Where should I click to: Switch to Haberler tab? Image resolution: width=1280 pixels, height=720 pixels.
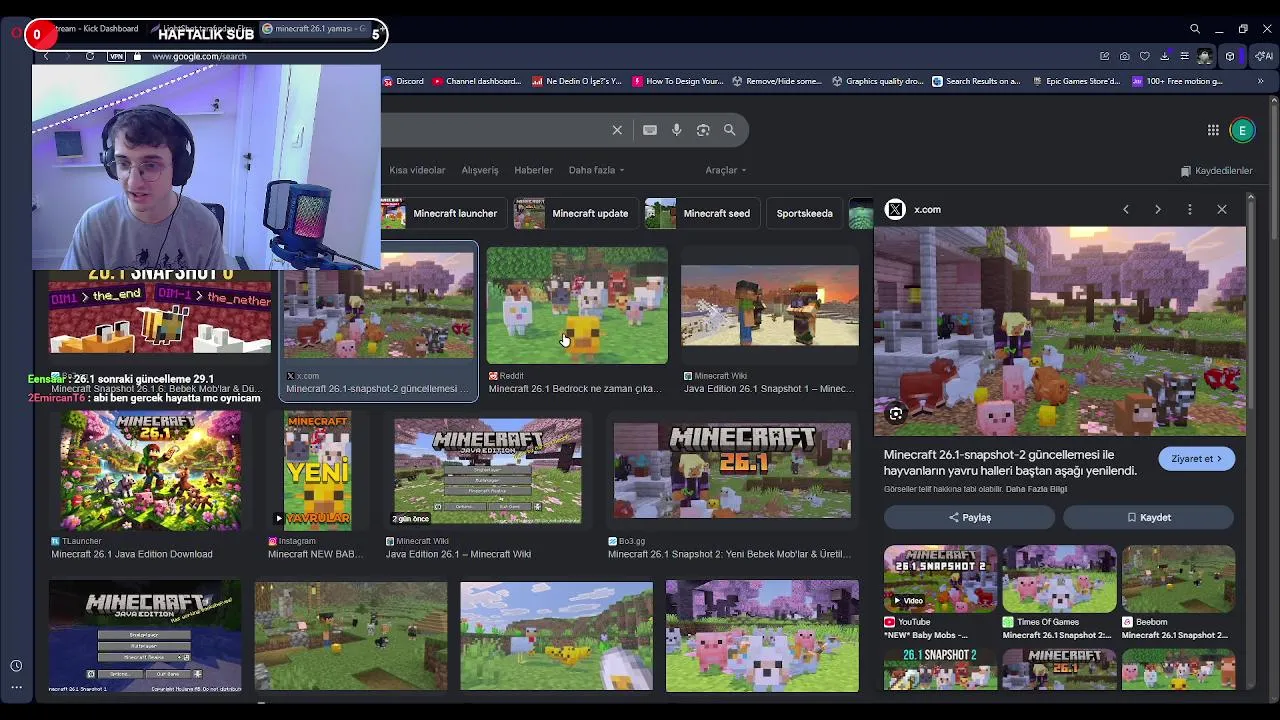533,170
